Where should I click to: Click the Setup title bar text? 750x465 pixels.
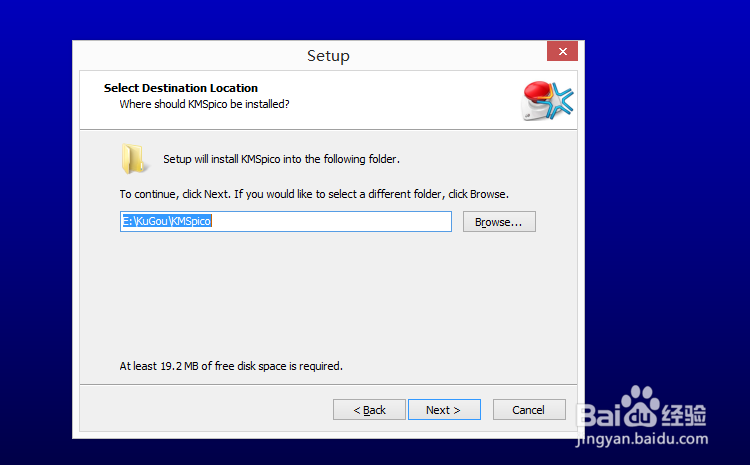tap(328, 56)
